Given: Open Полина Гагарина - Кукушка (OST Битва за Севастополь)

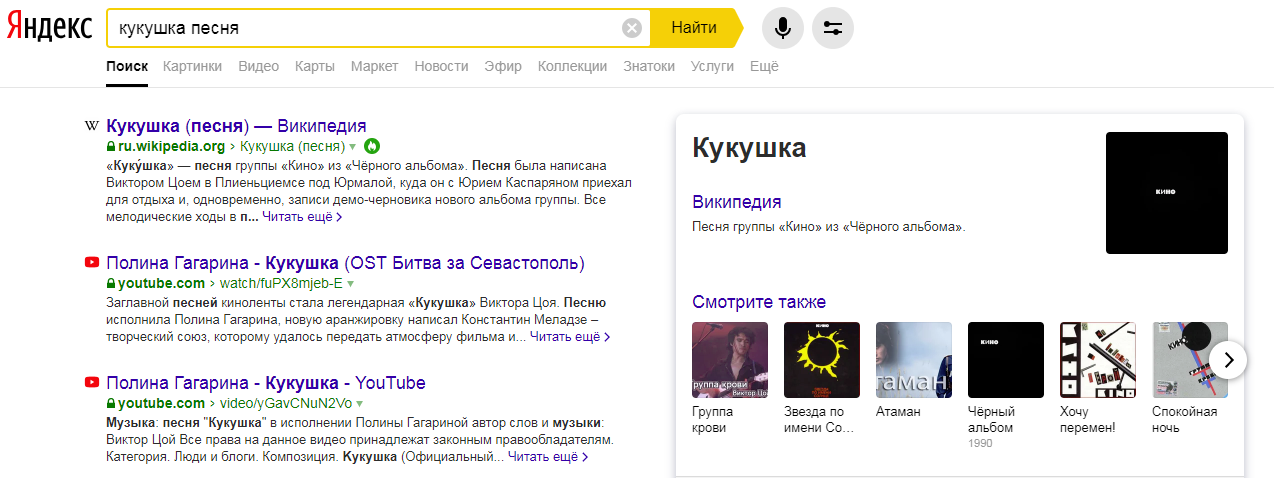Looking at the screenshot, I should tap(345, 263).
